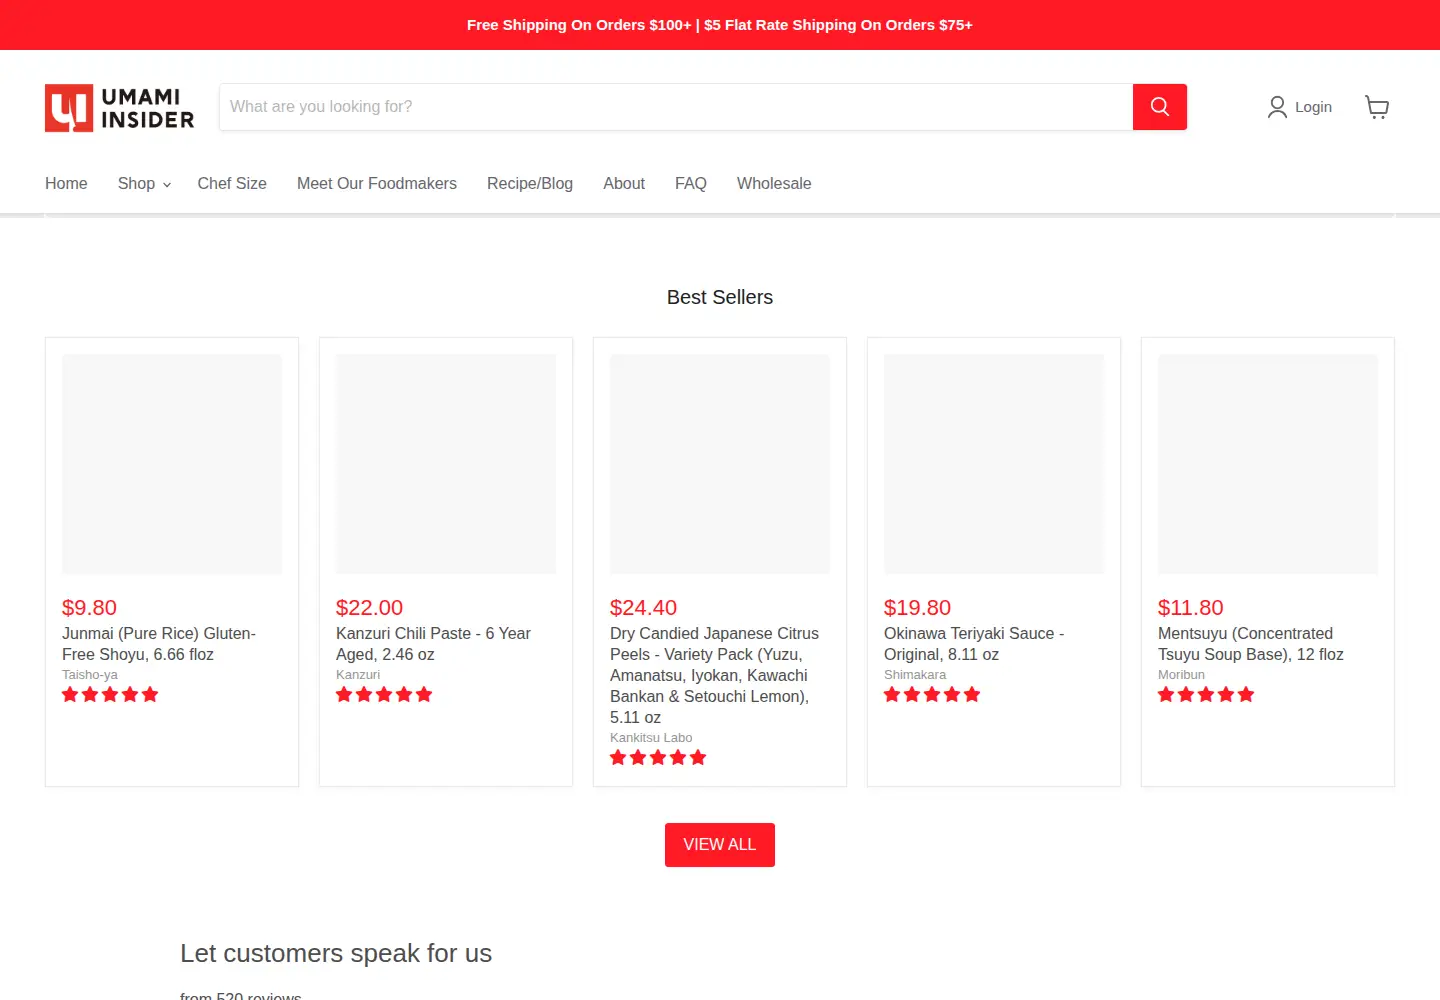Open Meet Our Foodmakers page
This screenshot has width=1440, height=1000.
(377, 184)
